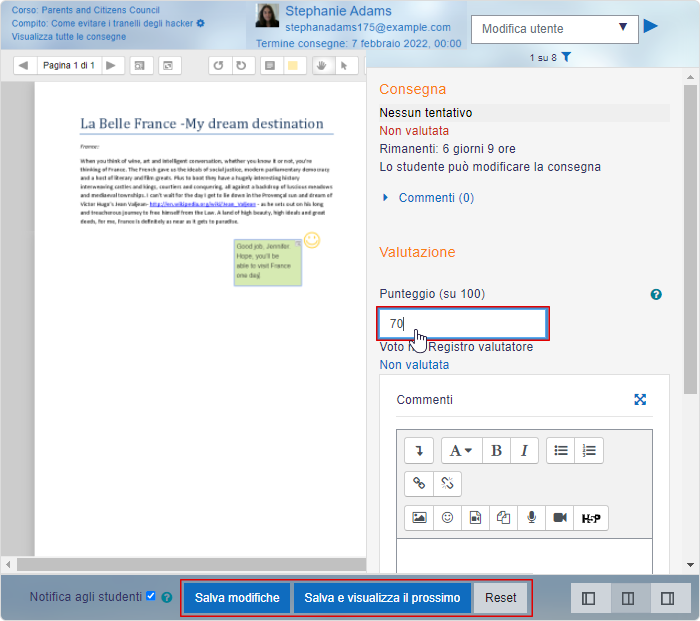The height and width of the screenshot is (621, 700).
Task: Go to previous page in PDF viewer
Action: [x=24, y=66]
